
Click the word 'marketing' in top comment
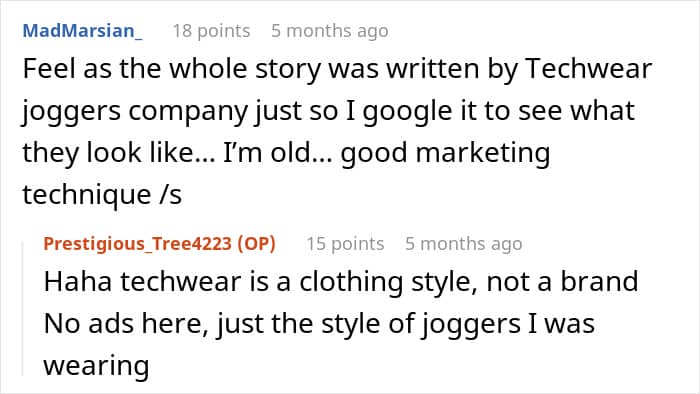483,154
